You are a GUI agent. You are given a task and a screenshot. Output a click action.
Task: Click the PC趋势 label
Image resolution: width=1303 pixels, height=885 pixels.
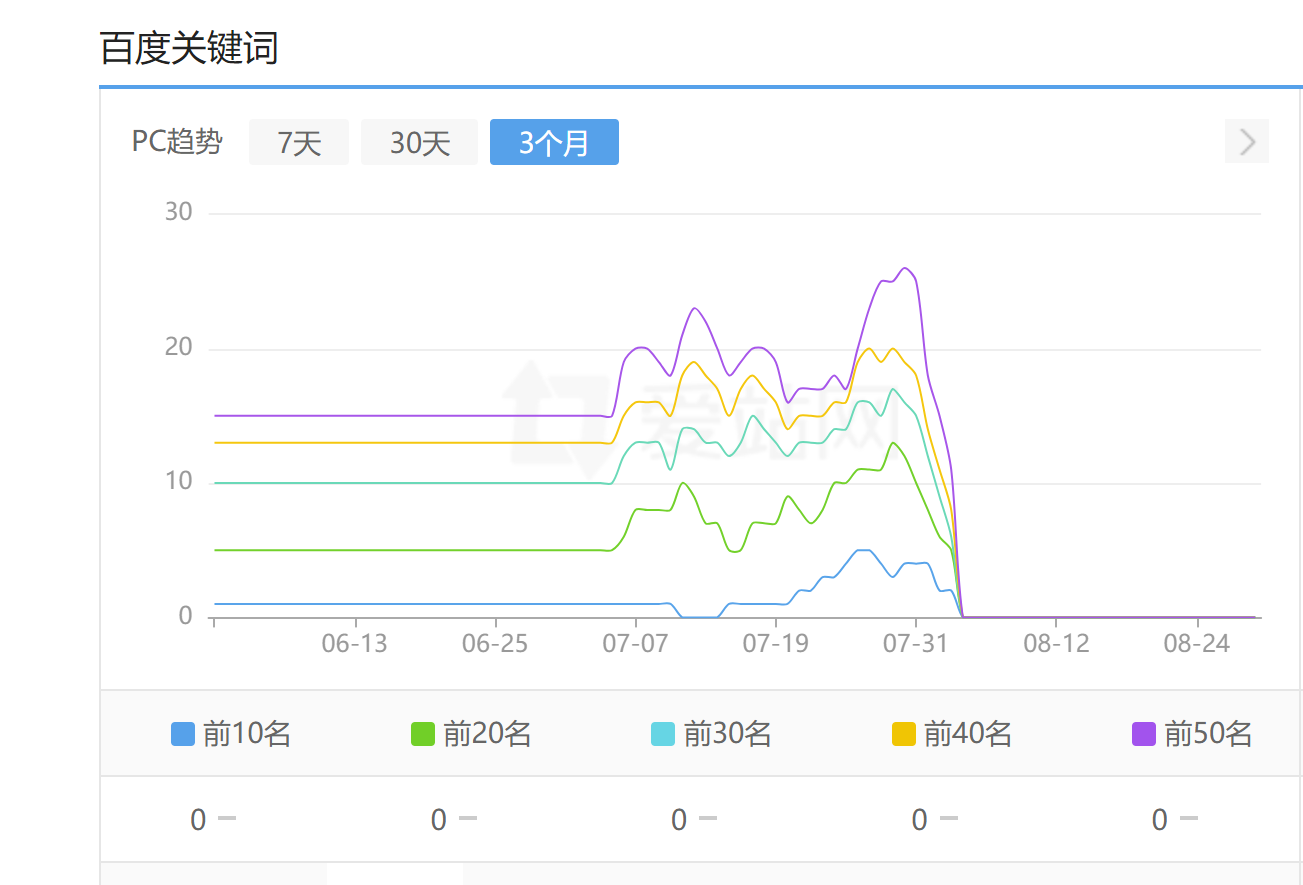click(x=177, y=142)
